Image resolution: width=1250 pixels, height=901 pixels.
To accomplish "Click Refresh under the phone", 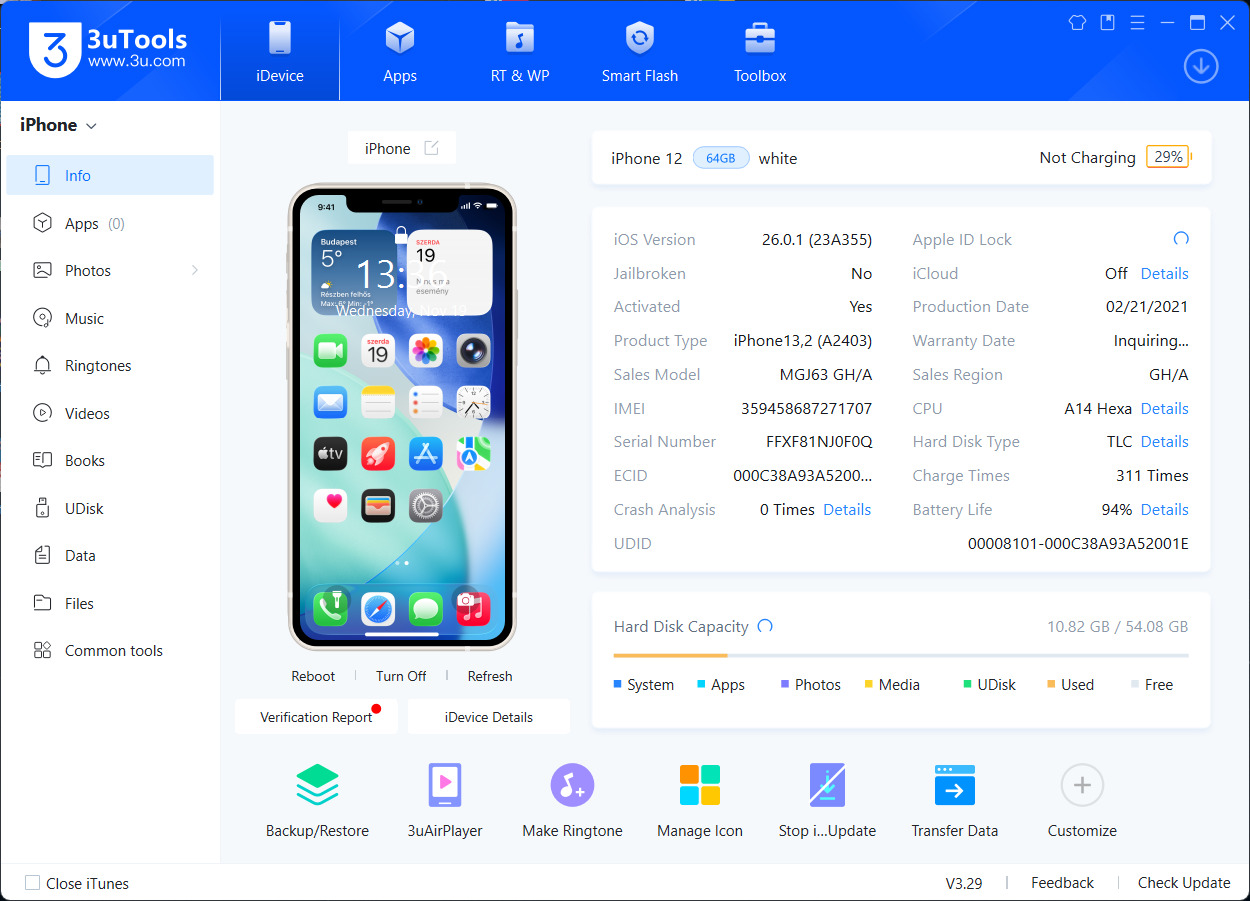I will pyautogui.click(x=490, y=676).
